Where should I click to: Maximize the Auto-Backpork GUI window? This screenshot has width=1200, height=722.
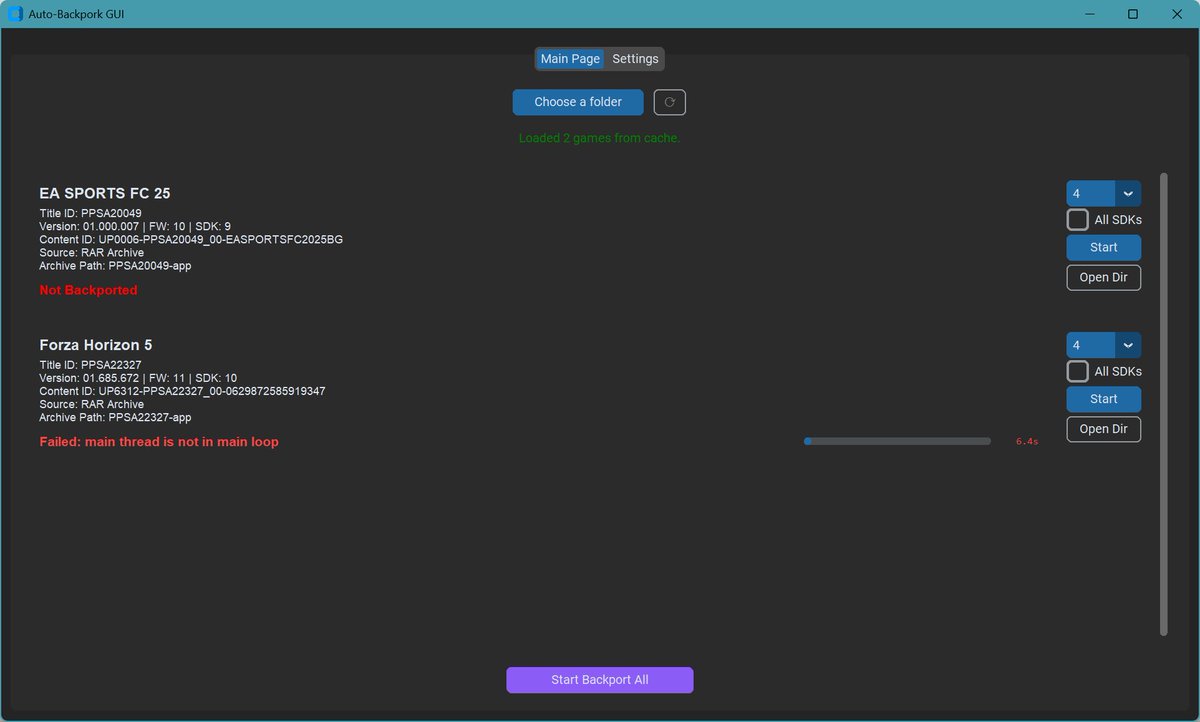pos(1133,14)
